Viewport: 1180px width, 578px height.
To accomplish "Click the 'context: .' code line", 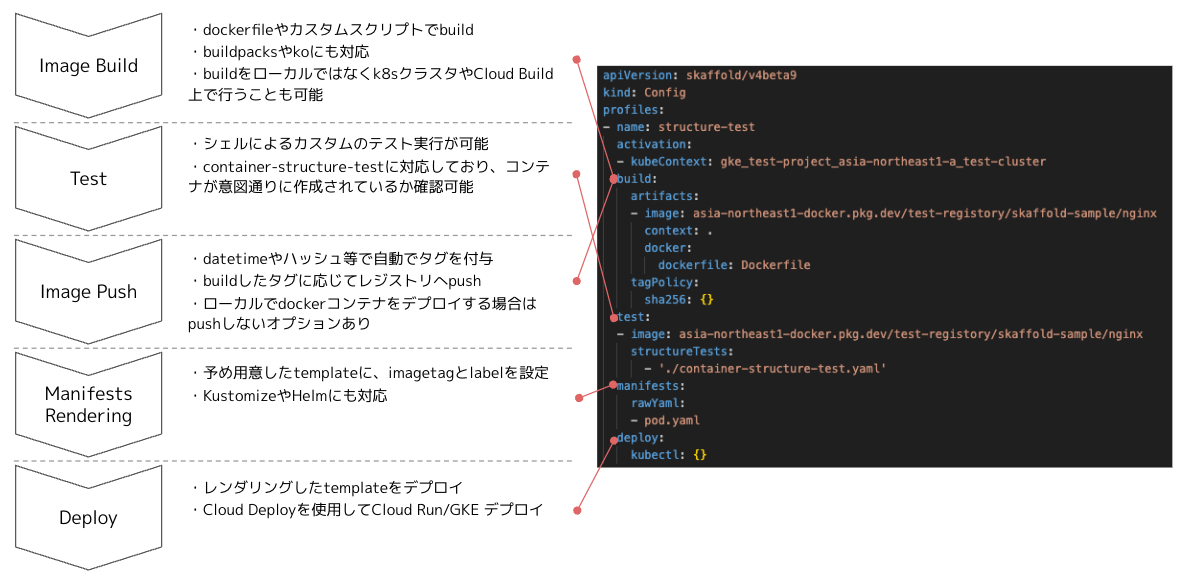I will click(678, 231).
